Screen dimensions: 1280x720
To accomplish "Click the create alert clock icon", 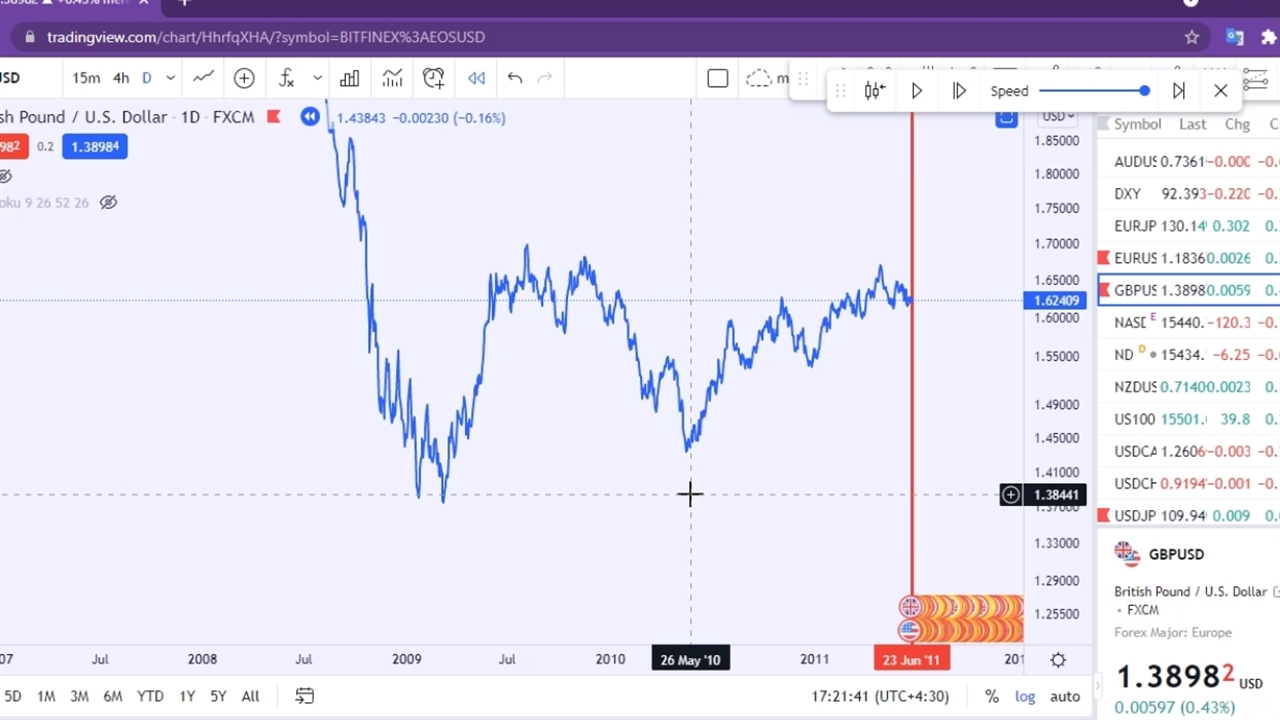I will tap(433, 78).
